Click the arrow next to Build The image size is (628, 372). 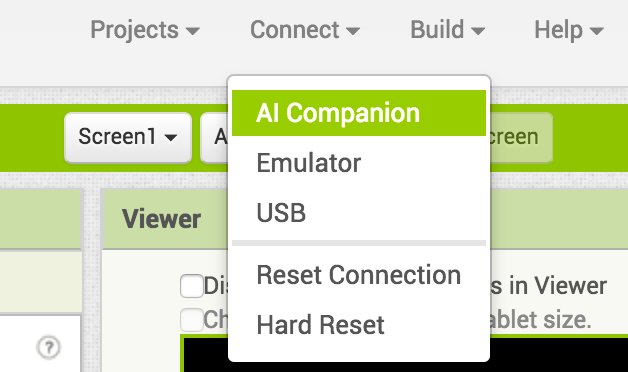478,31
